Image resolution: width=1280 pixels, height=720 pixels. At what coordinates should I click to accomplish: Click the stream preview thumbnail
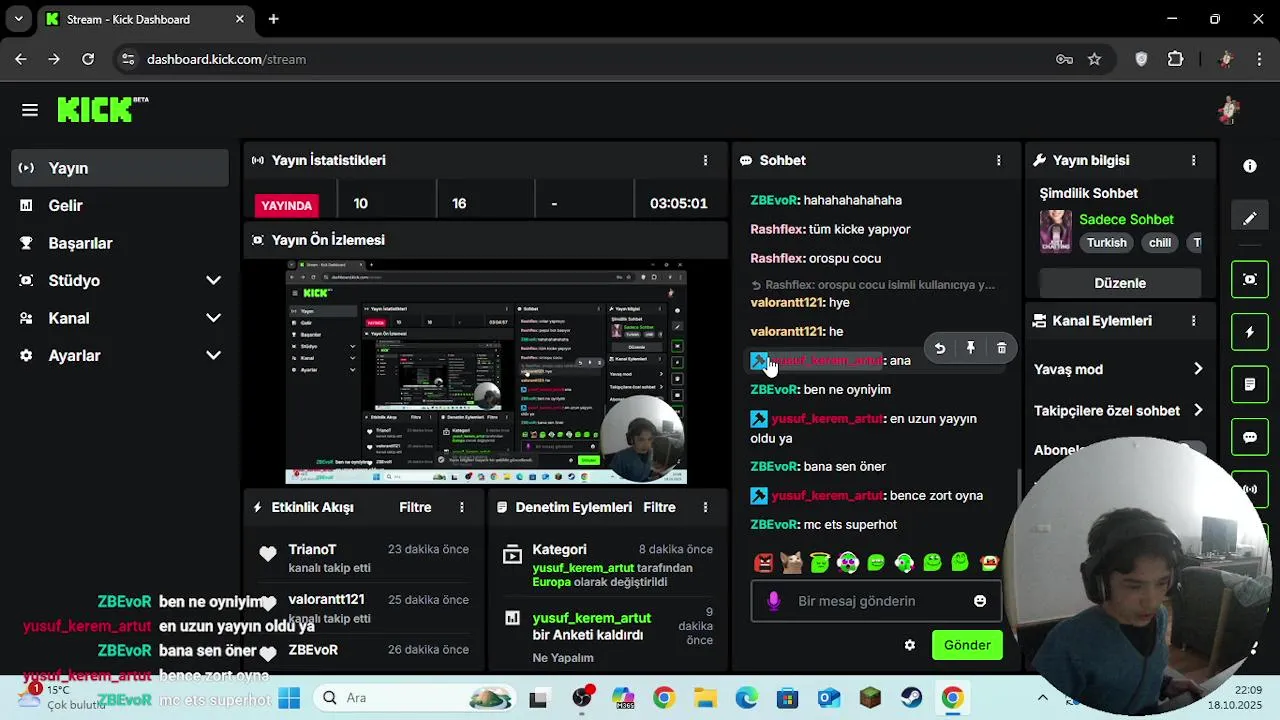(486, 372)
